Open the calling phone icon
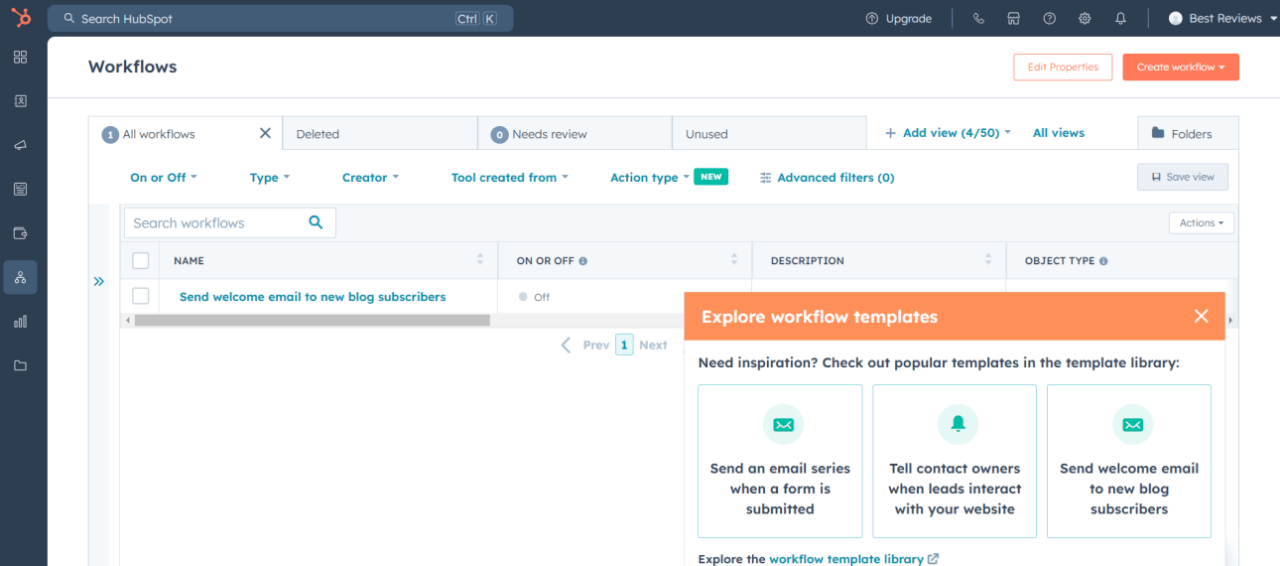The width and height of the screenshot is (1280, 566). point(978,18)
